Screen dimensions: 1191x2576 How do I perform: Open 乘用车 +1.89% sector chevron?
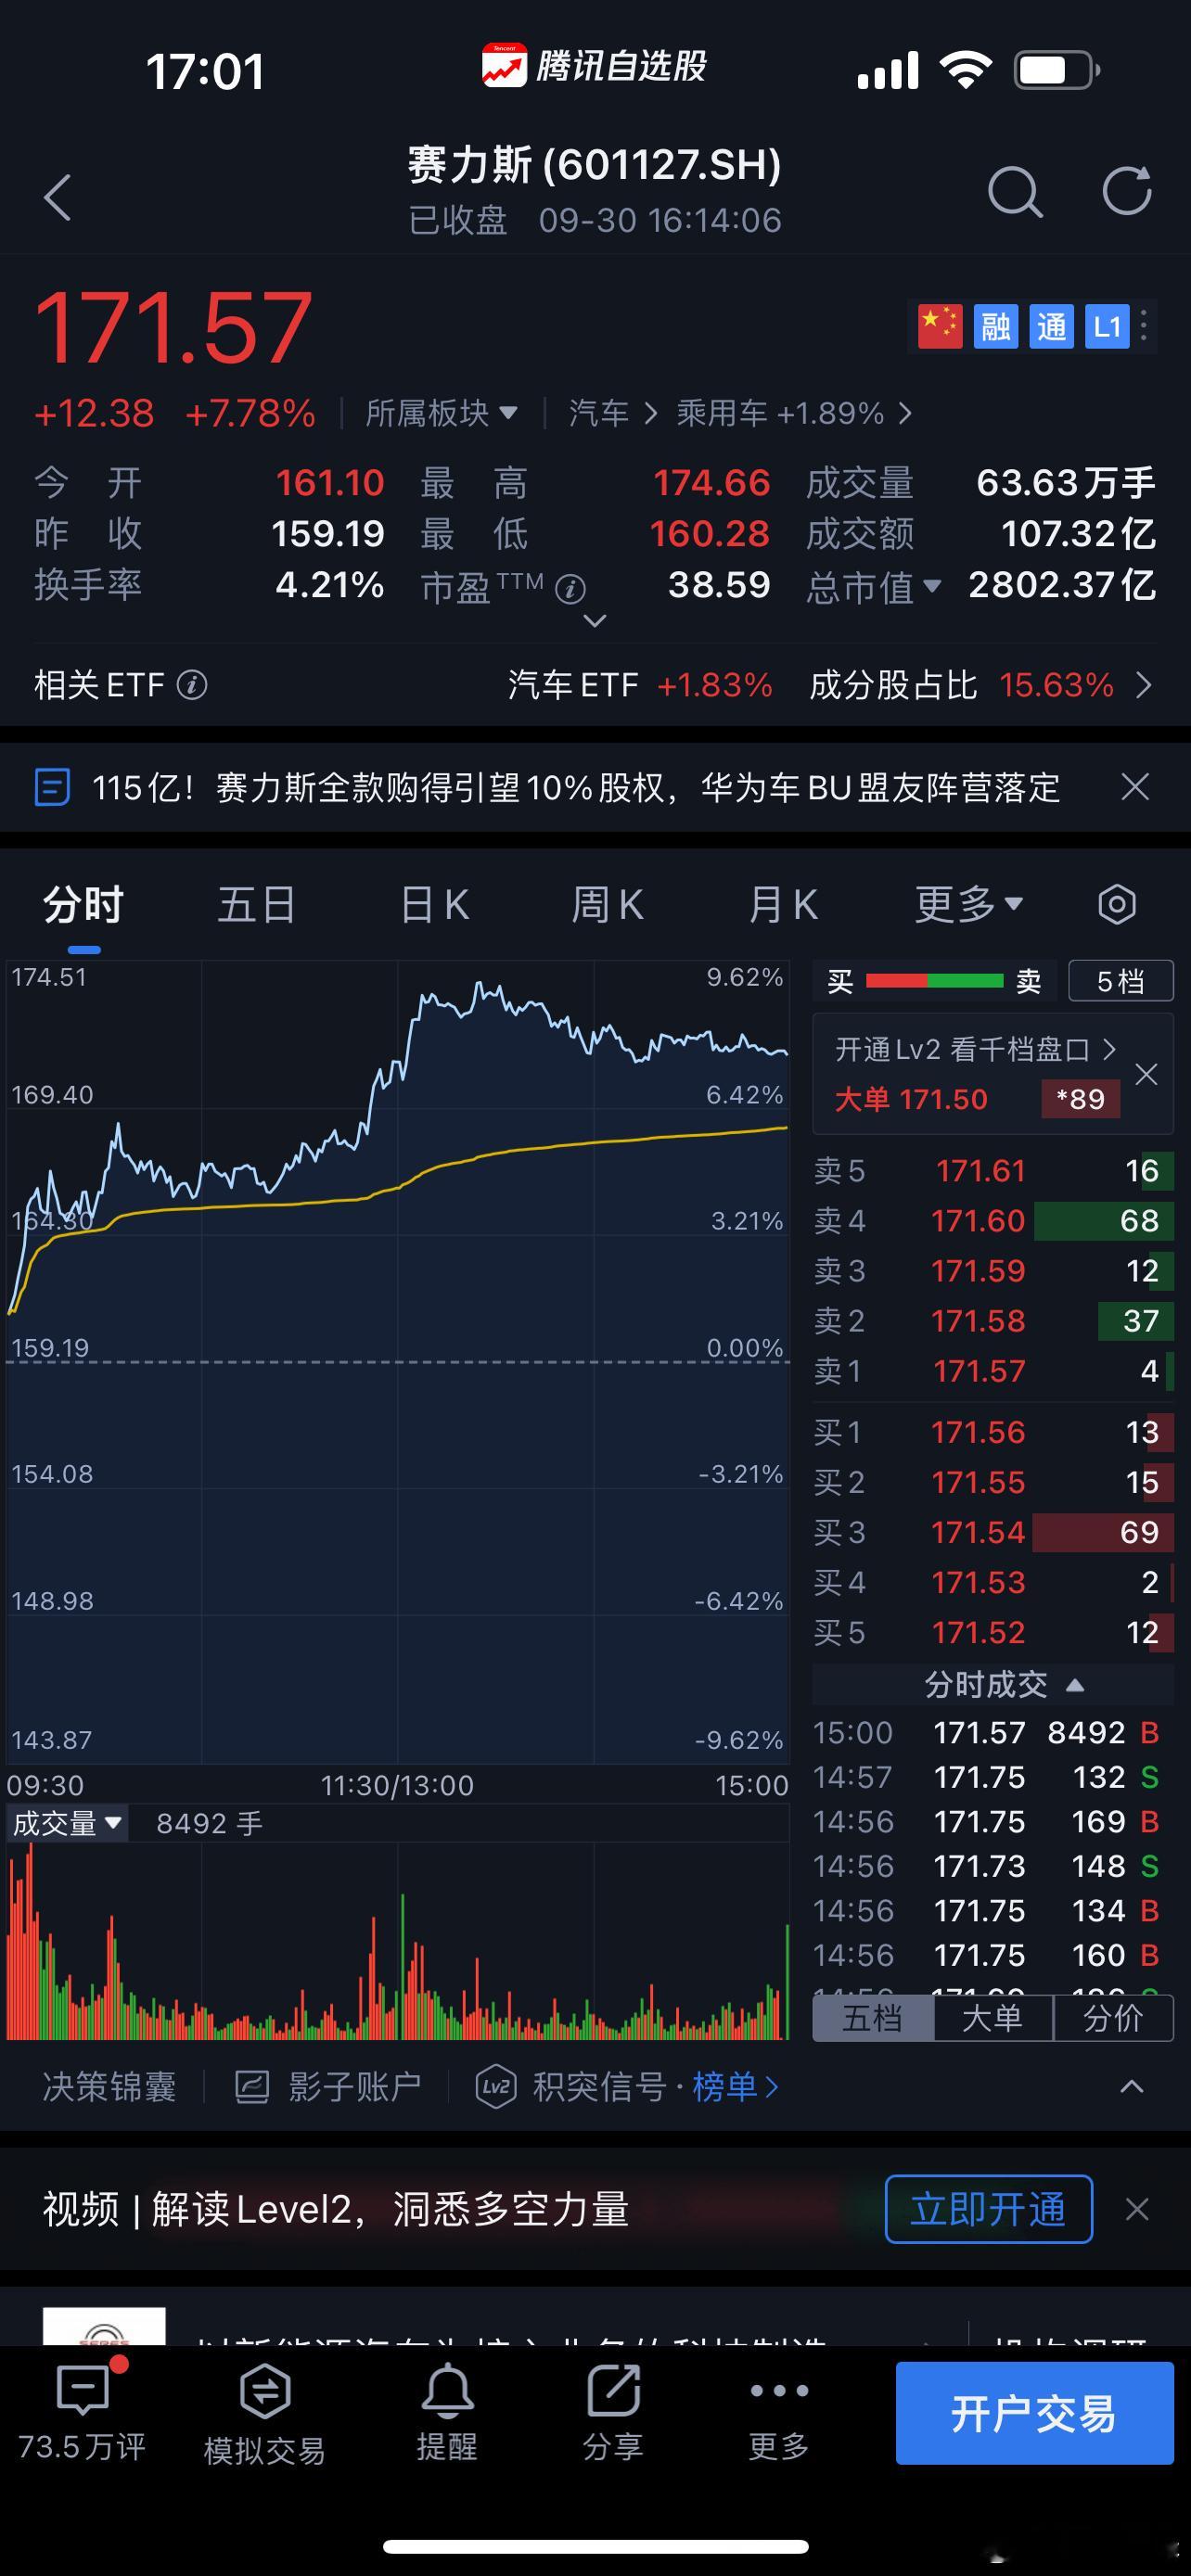tap(905, 413)
